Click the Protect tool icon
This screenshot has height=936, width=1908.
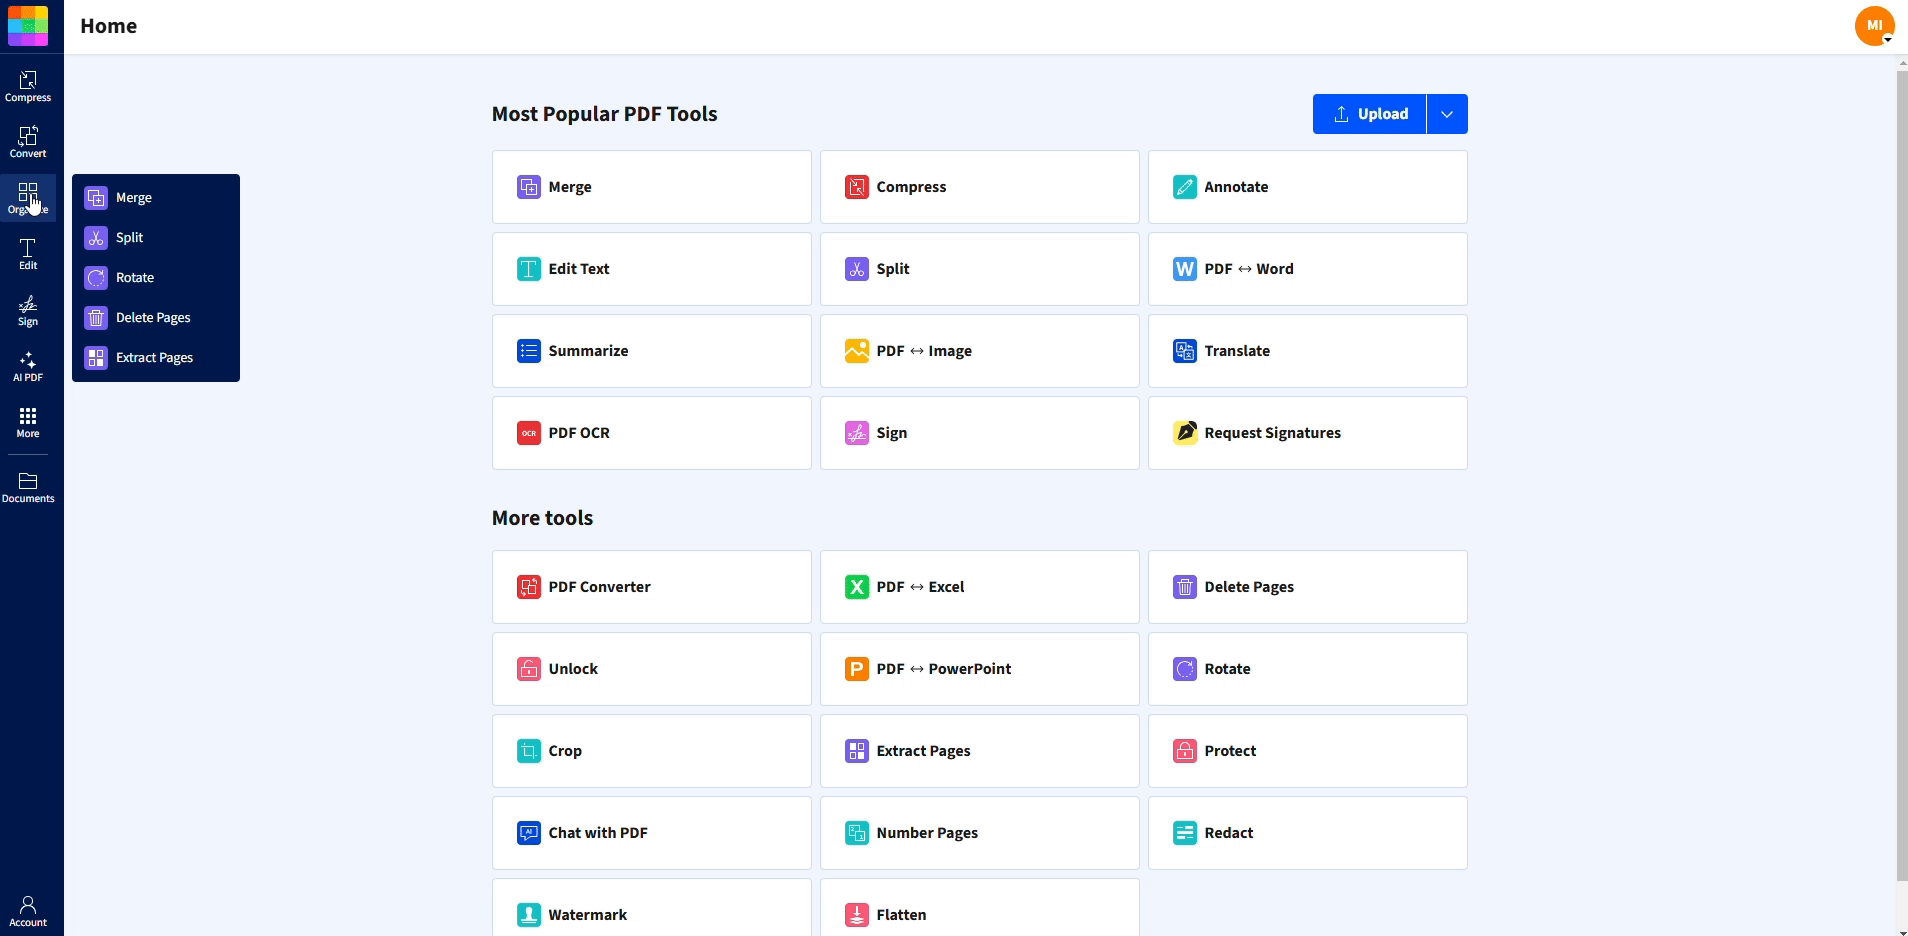click(1185, 751)
